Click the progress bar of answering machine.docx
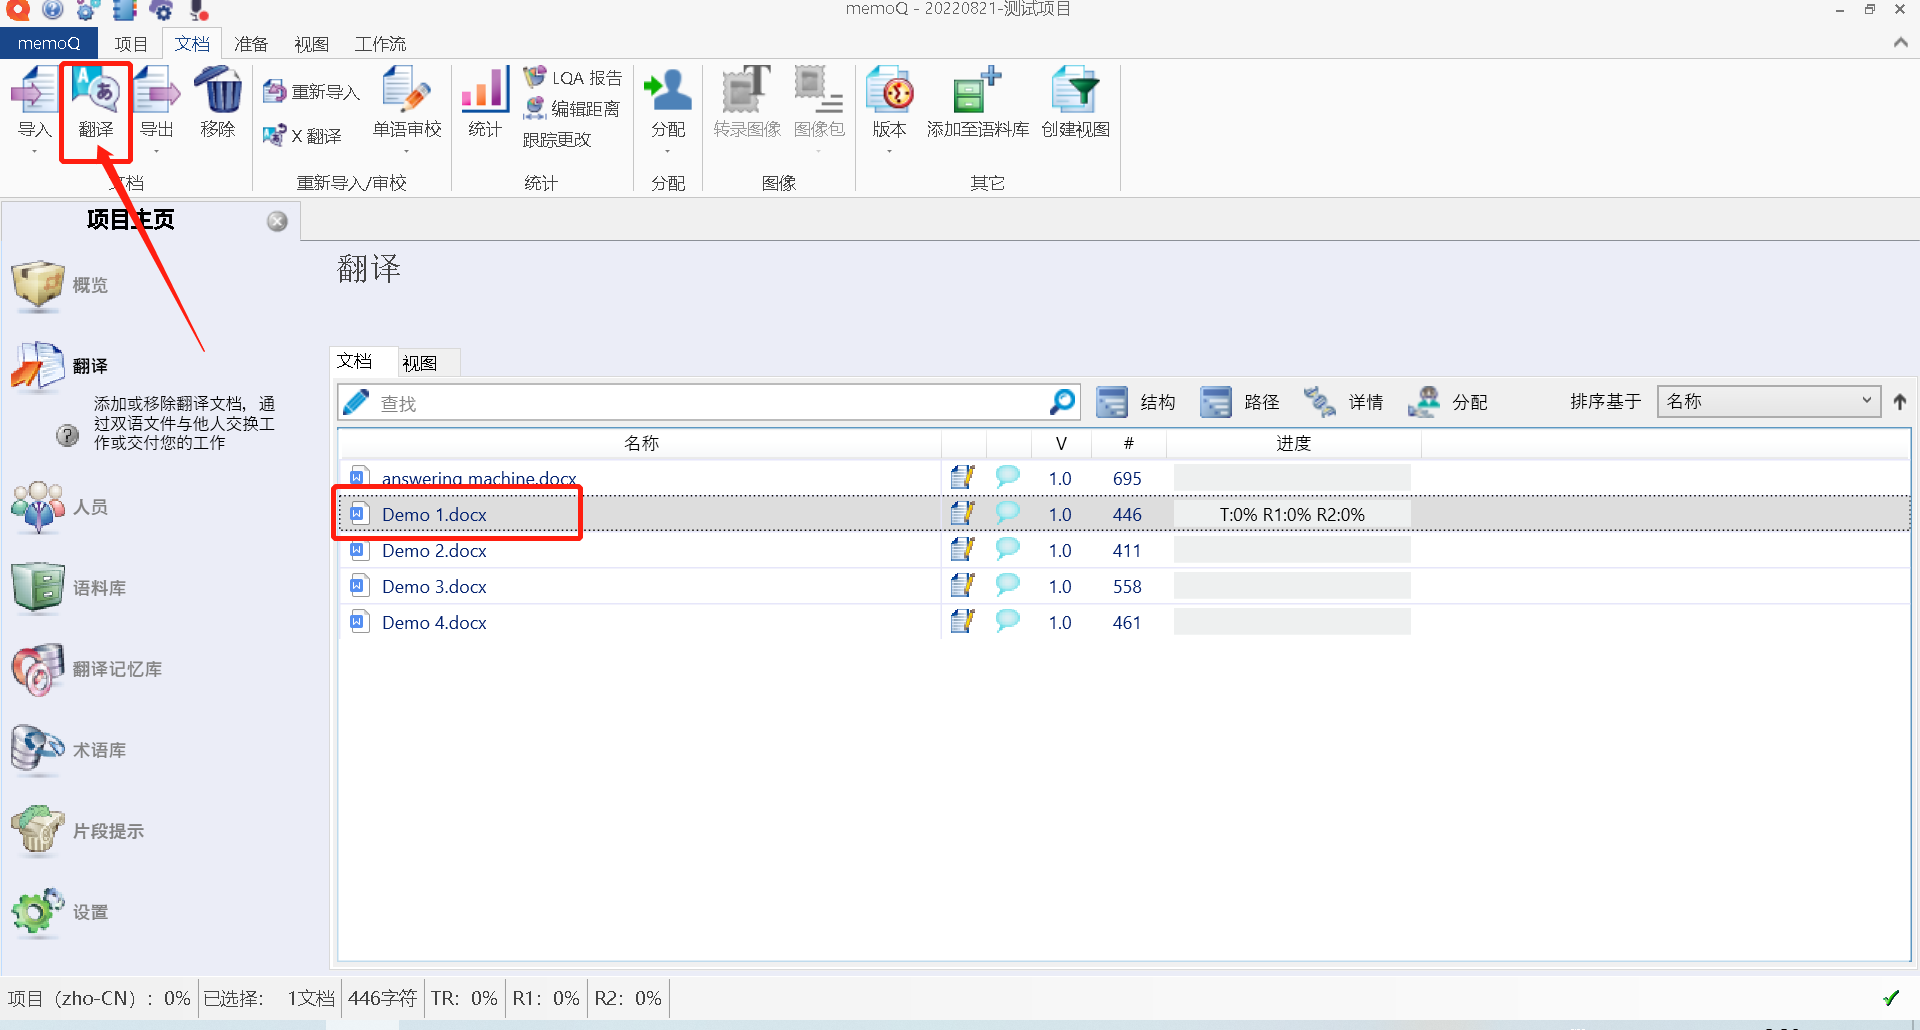The height and width of the screenshot is (1030, 1920). pyautogui.click(x=1292, y=478)
